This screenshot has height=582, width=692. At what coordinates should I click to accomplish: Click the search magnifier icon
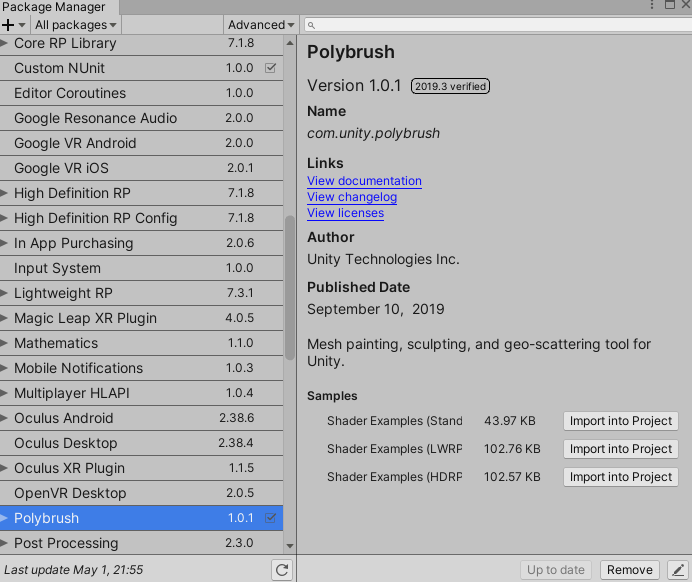point(311,25)
